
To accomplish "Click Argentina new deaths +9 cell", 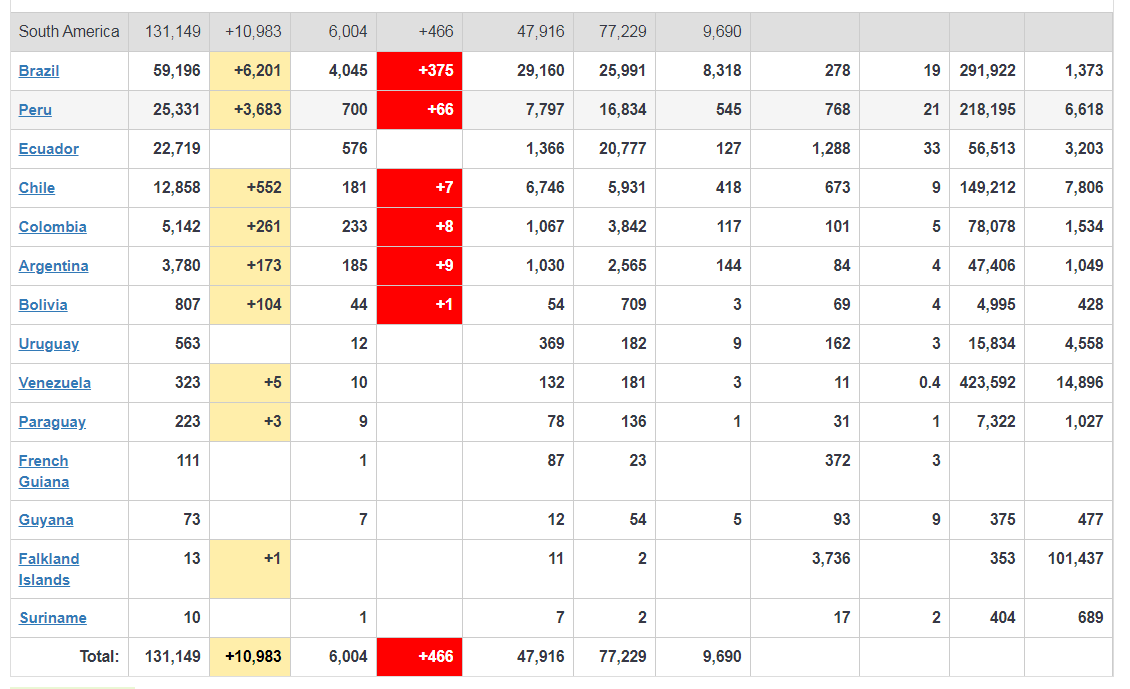I will point(419,265).
